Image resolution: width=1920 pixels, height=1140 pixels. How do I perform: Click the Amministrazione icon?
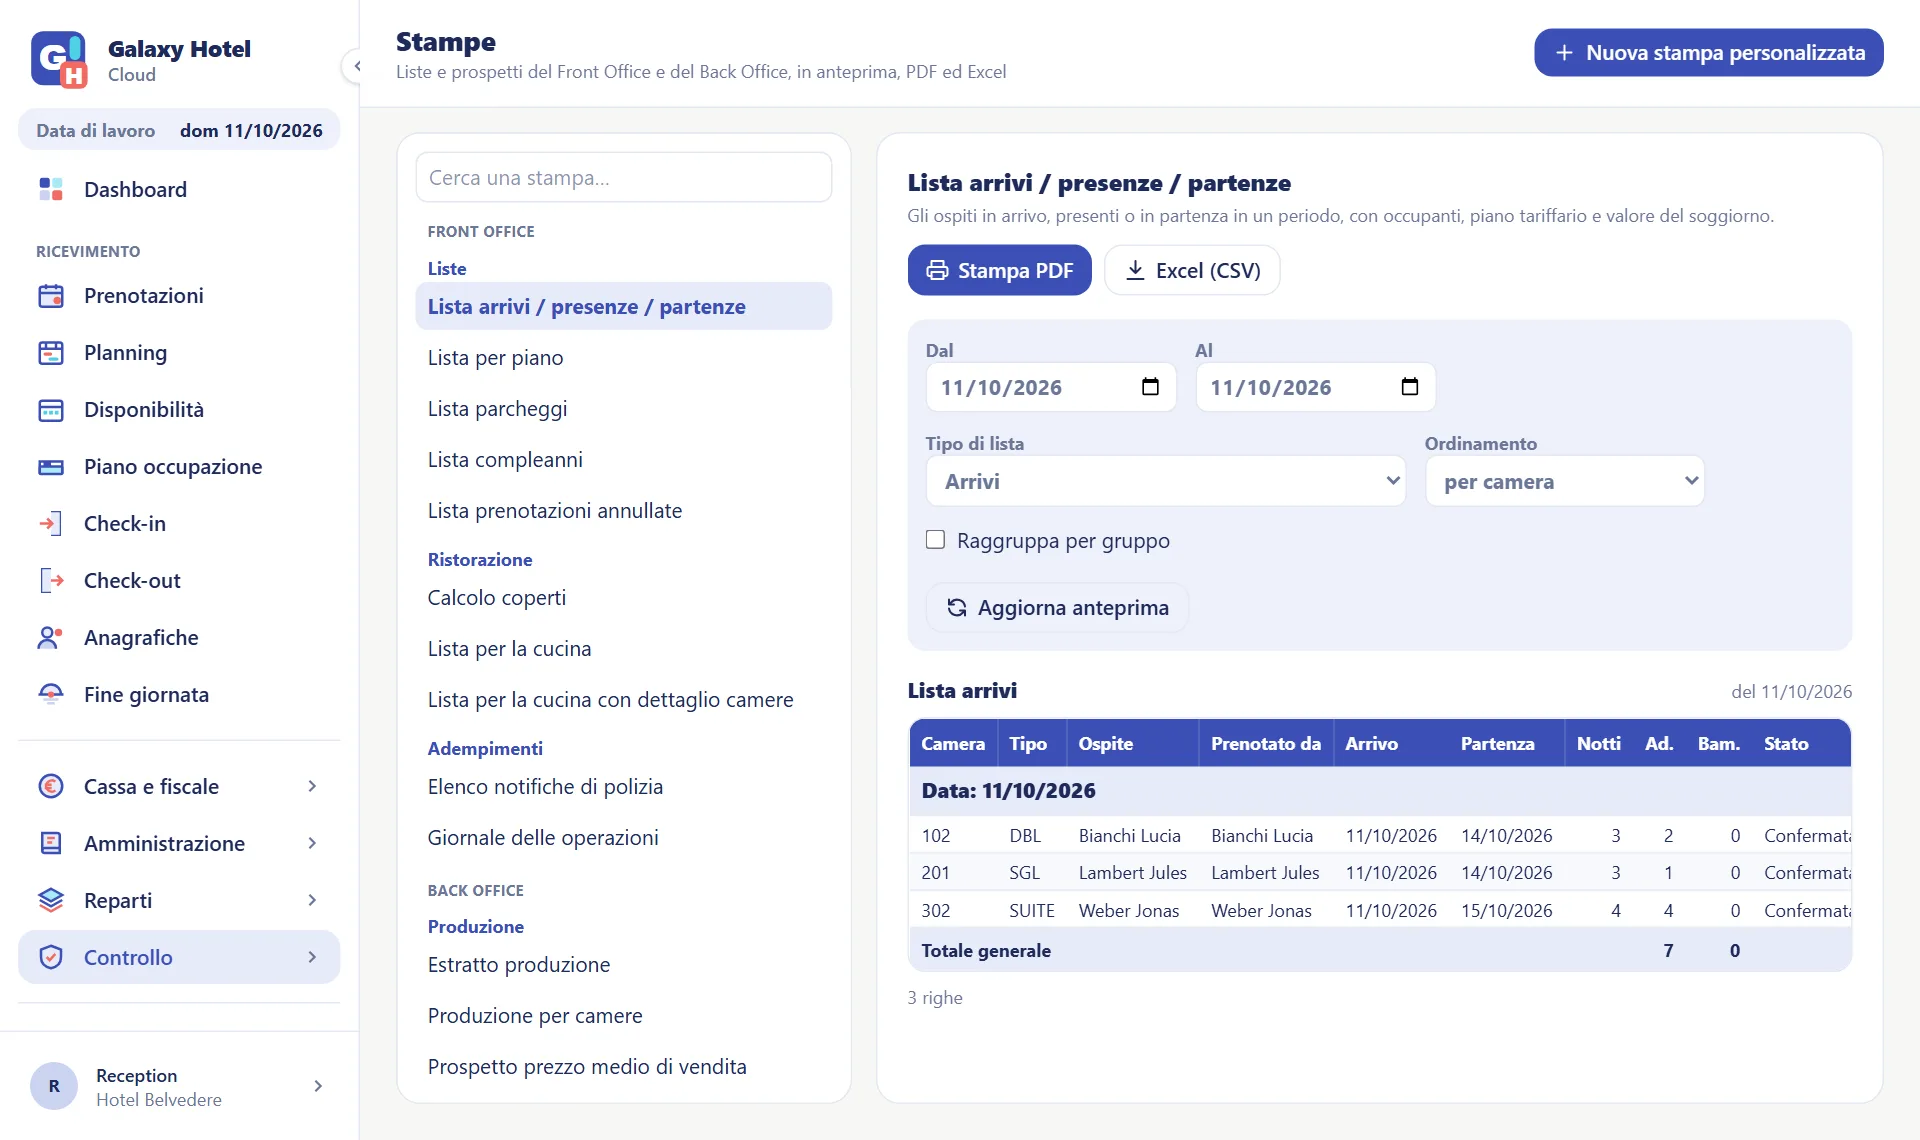tap(51, 843)
